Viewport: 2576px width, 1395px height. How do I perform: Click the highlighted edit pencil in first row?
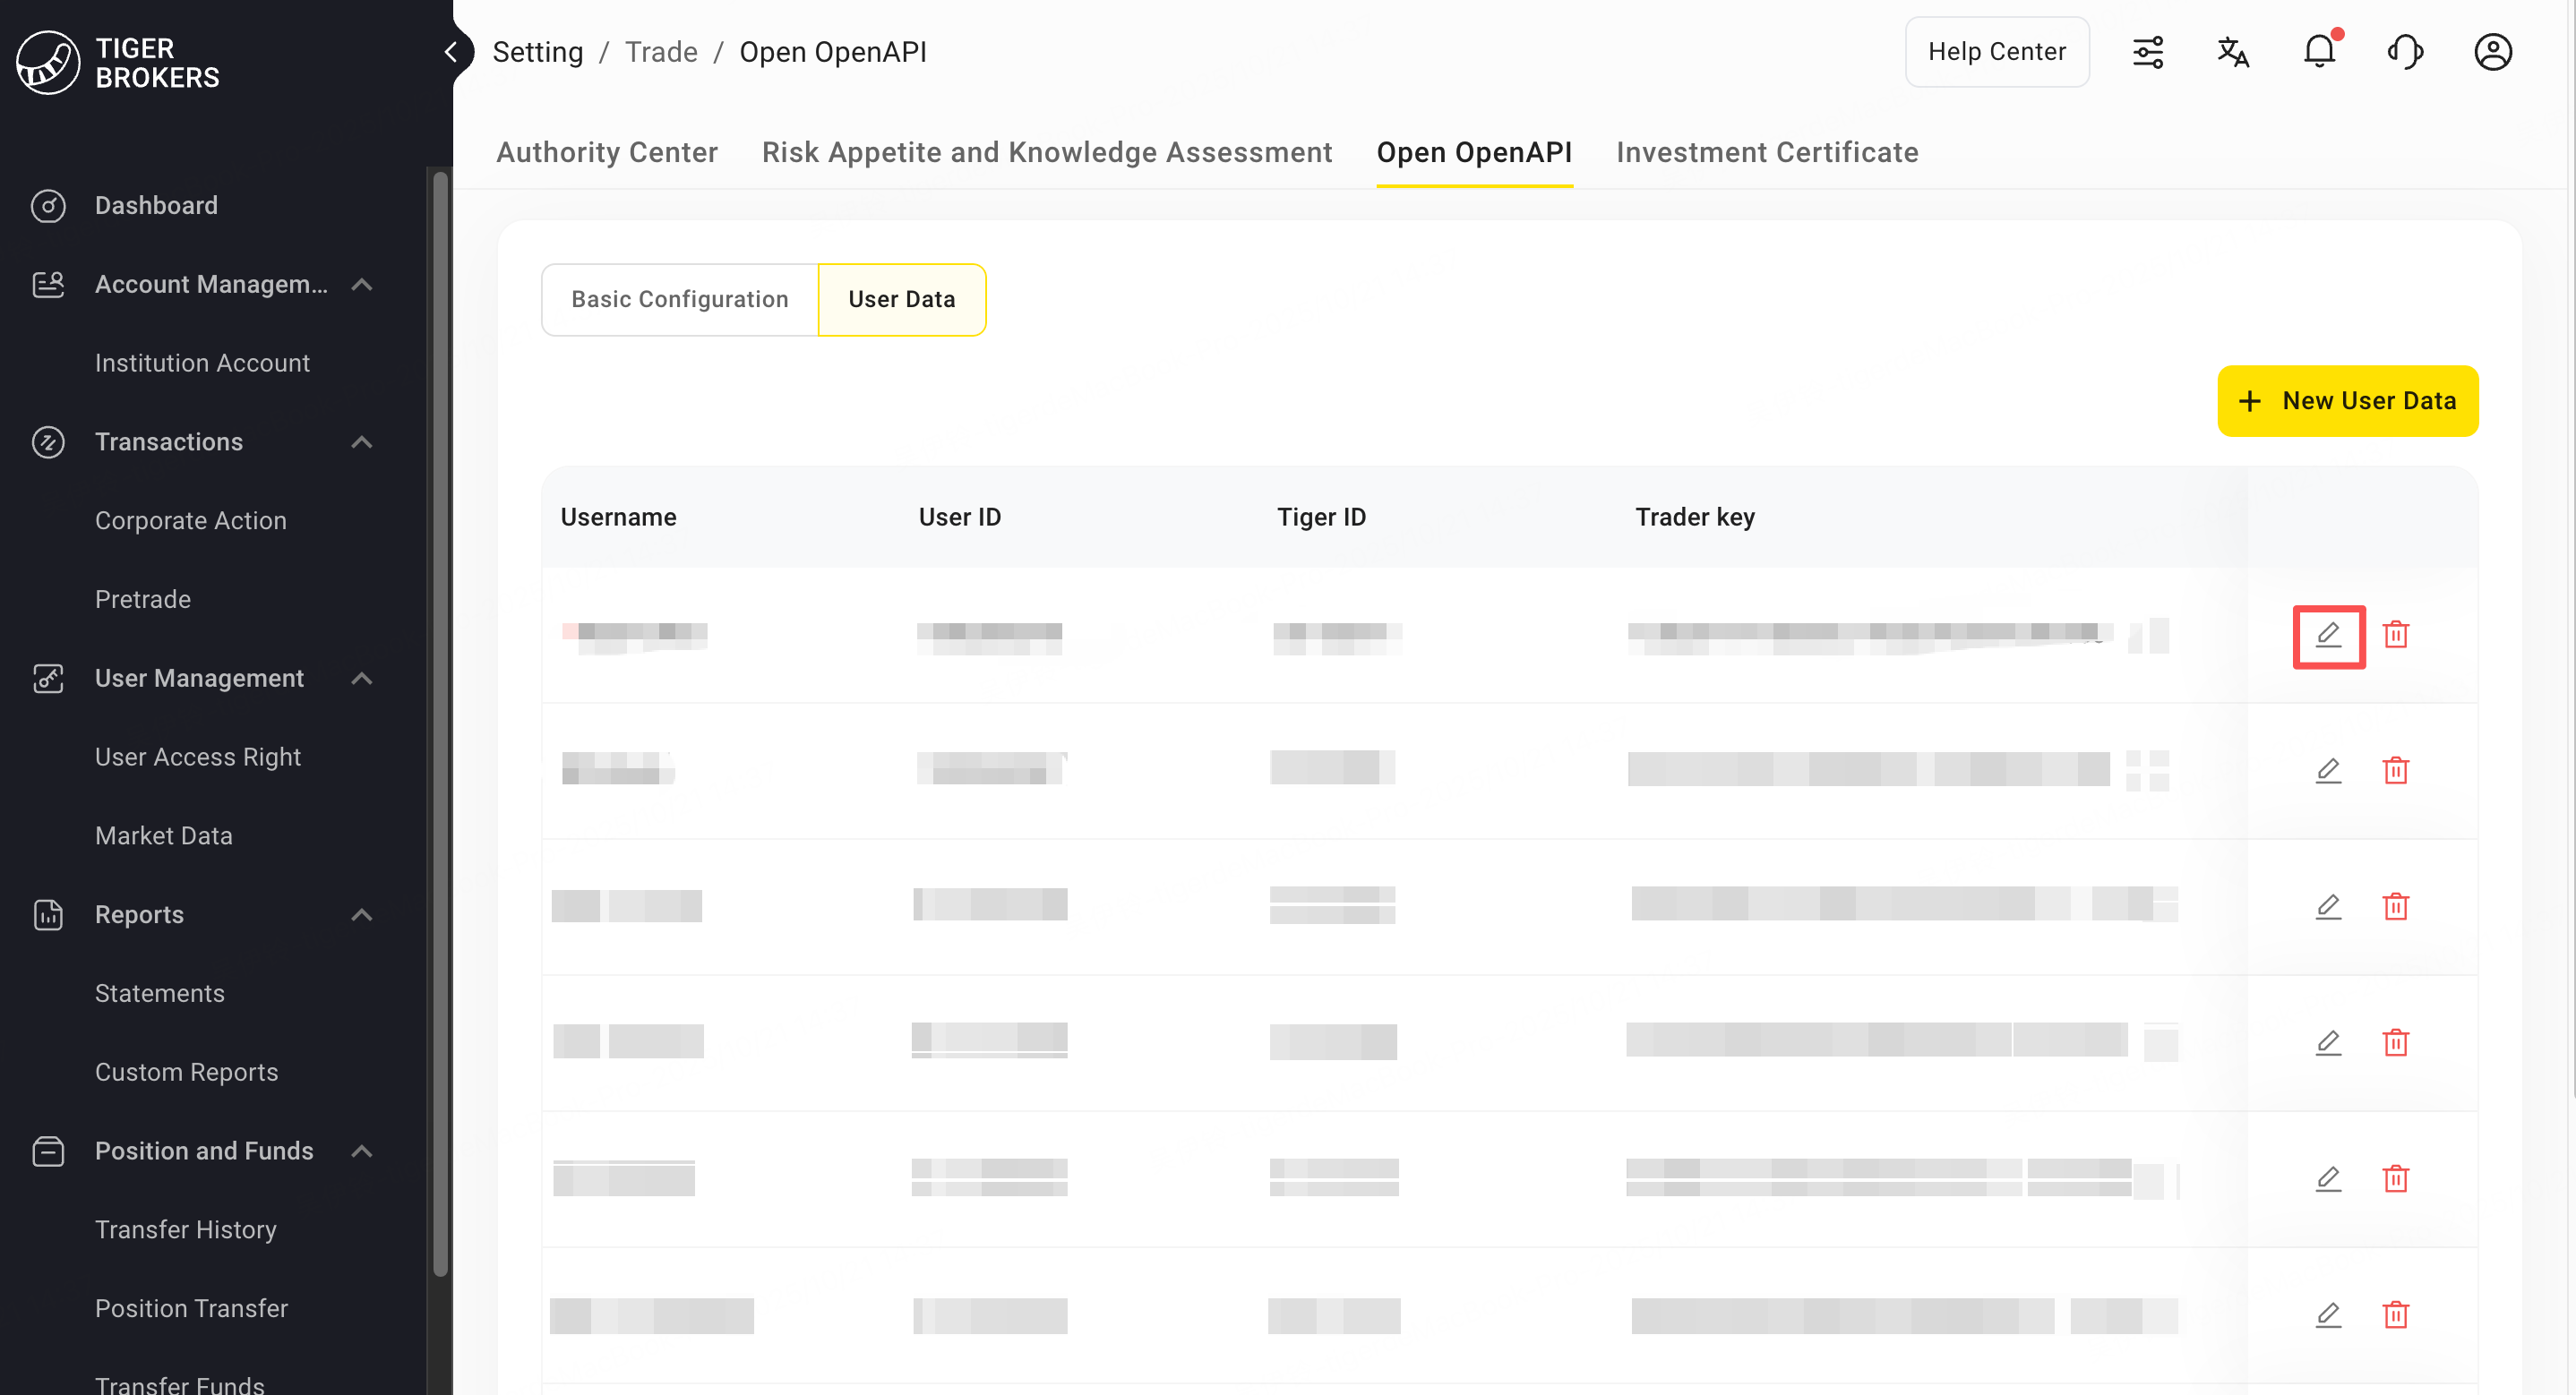(2328, 635)
